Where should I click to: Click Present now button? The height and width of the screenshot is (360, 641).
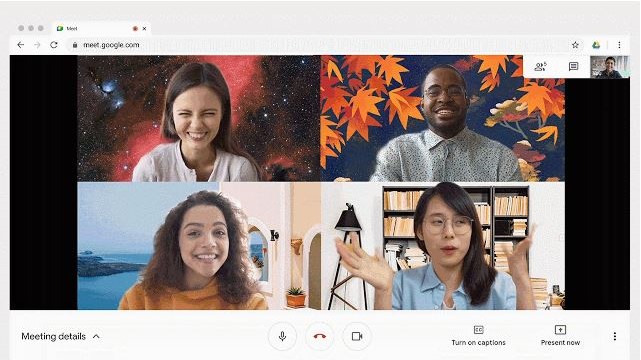point(560,336)
